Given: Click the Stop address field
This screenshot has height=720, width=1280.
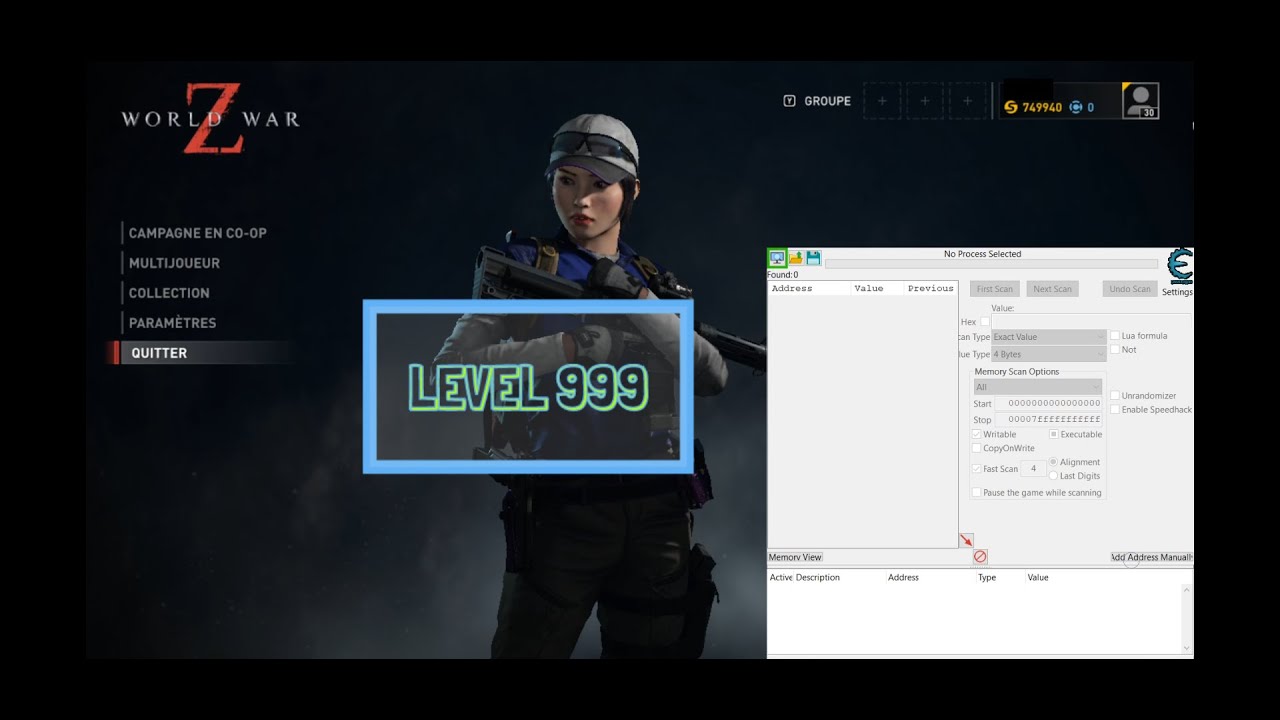Looking at the screenshot, I should (x=1048, y=419).
